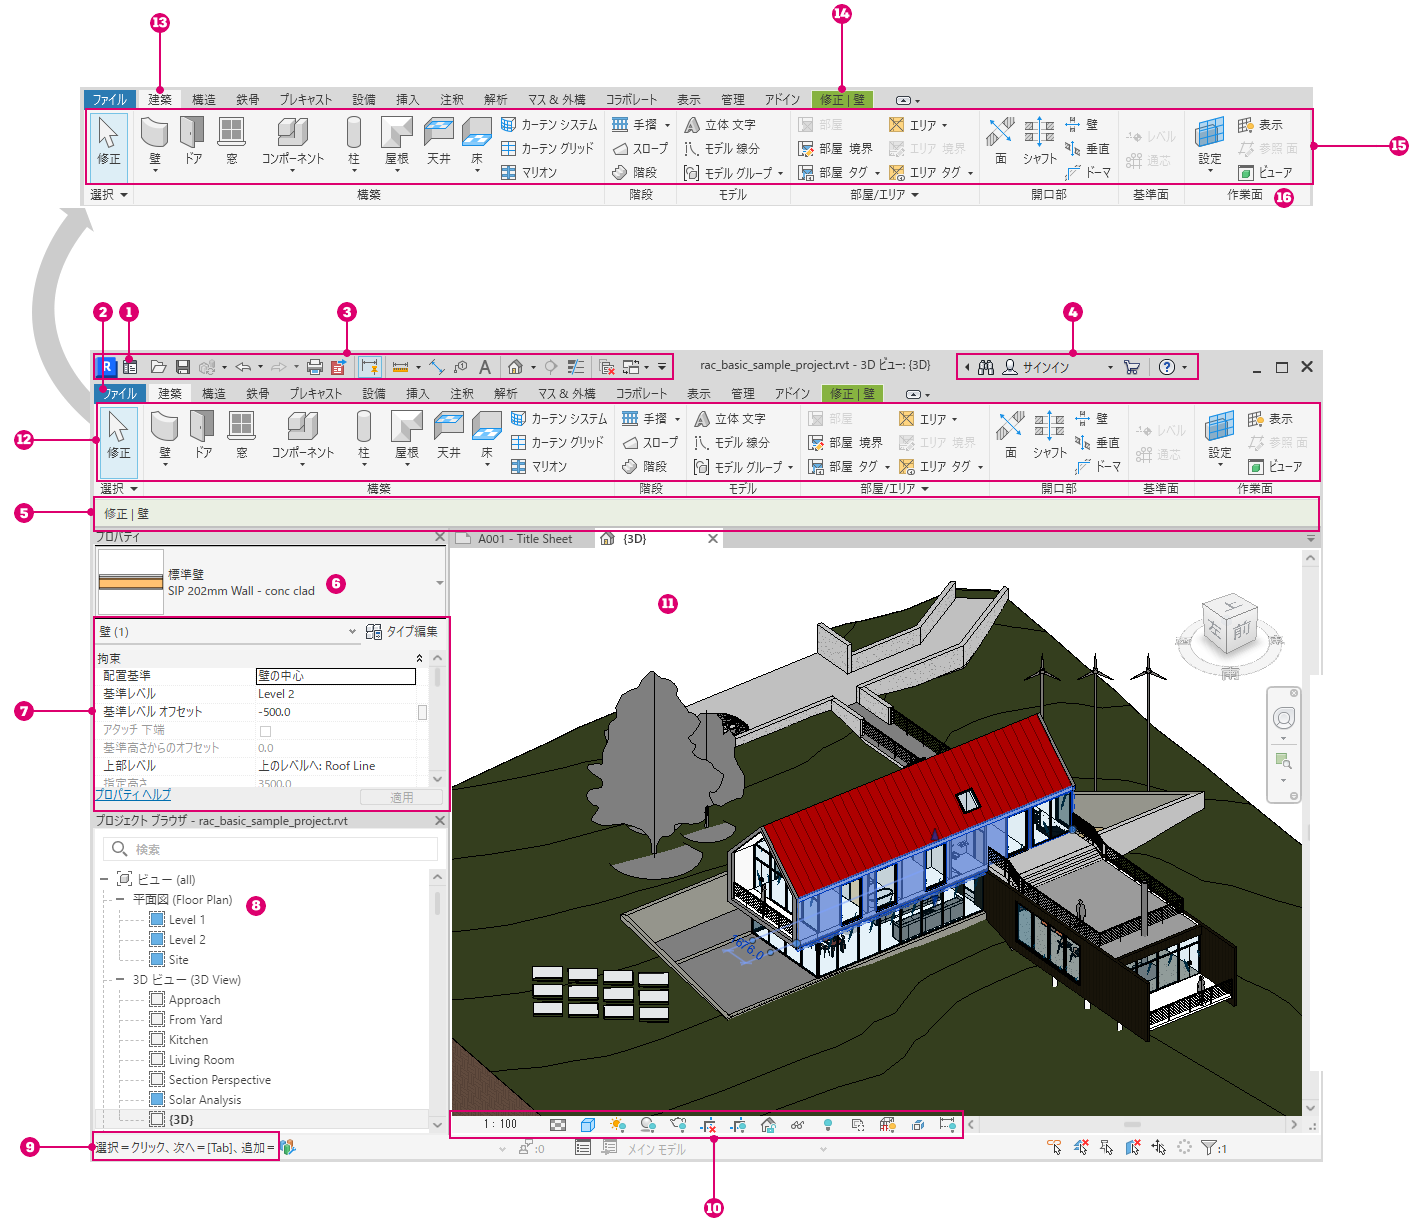Click the 適用 apply button in properties
1424x1223 pixels.
[x=401, y=797]
